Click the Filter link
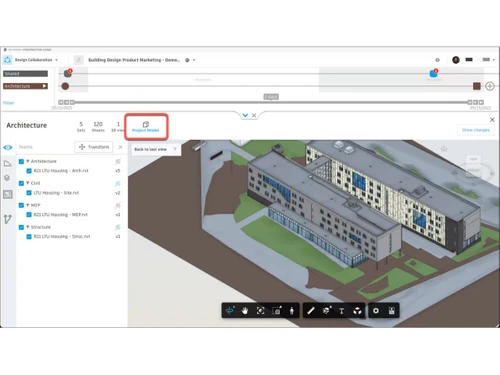 point(9,103)
